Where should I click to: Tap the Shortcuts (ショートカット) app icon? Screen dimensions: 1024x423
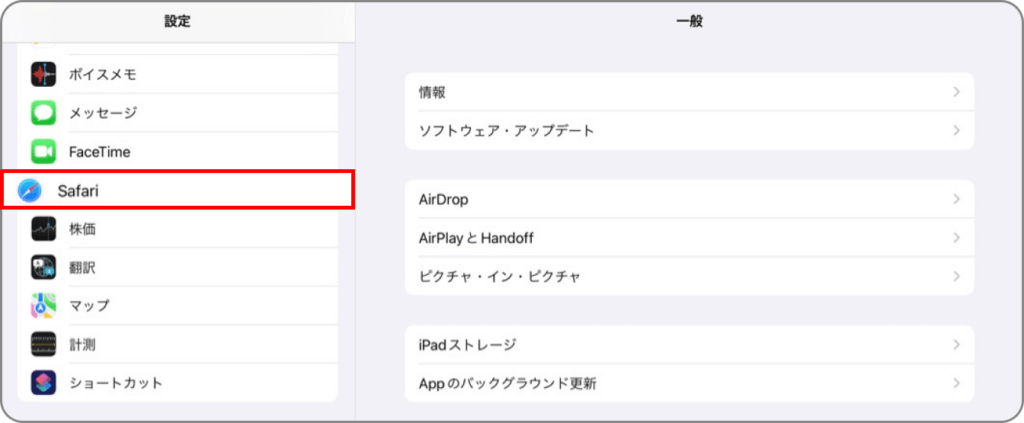43,383
